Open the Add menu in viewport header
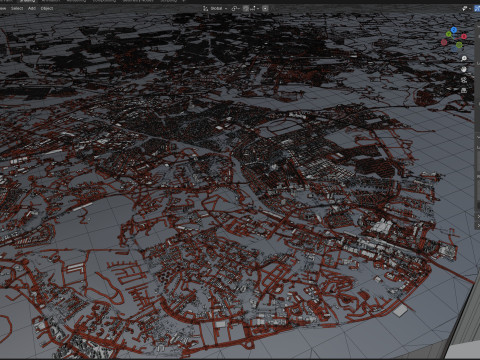 tap(32, 8)
